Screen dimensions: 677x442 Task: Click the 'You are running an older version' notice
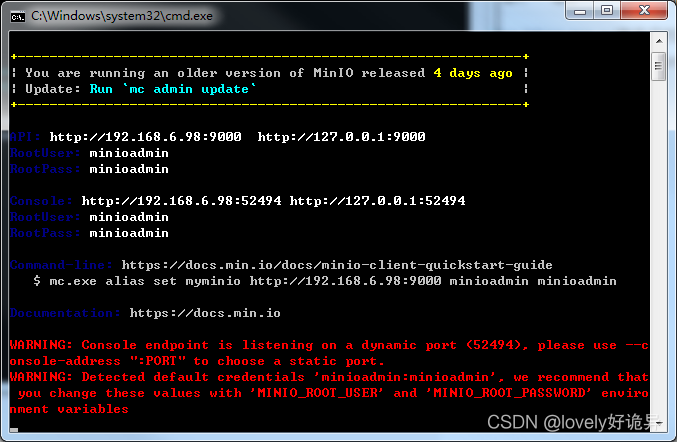[x=269, y=73]
